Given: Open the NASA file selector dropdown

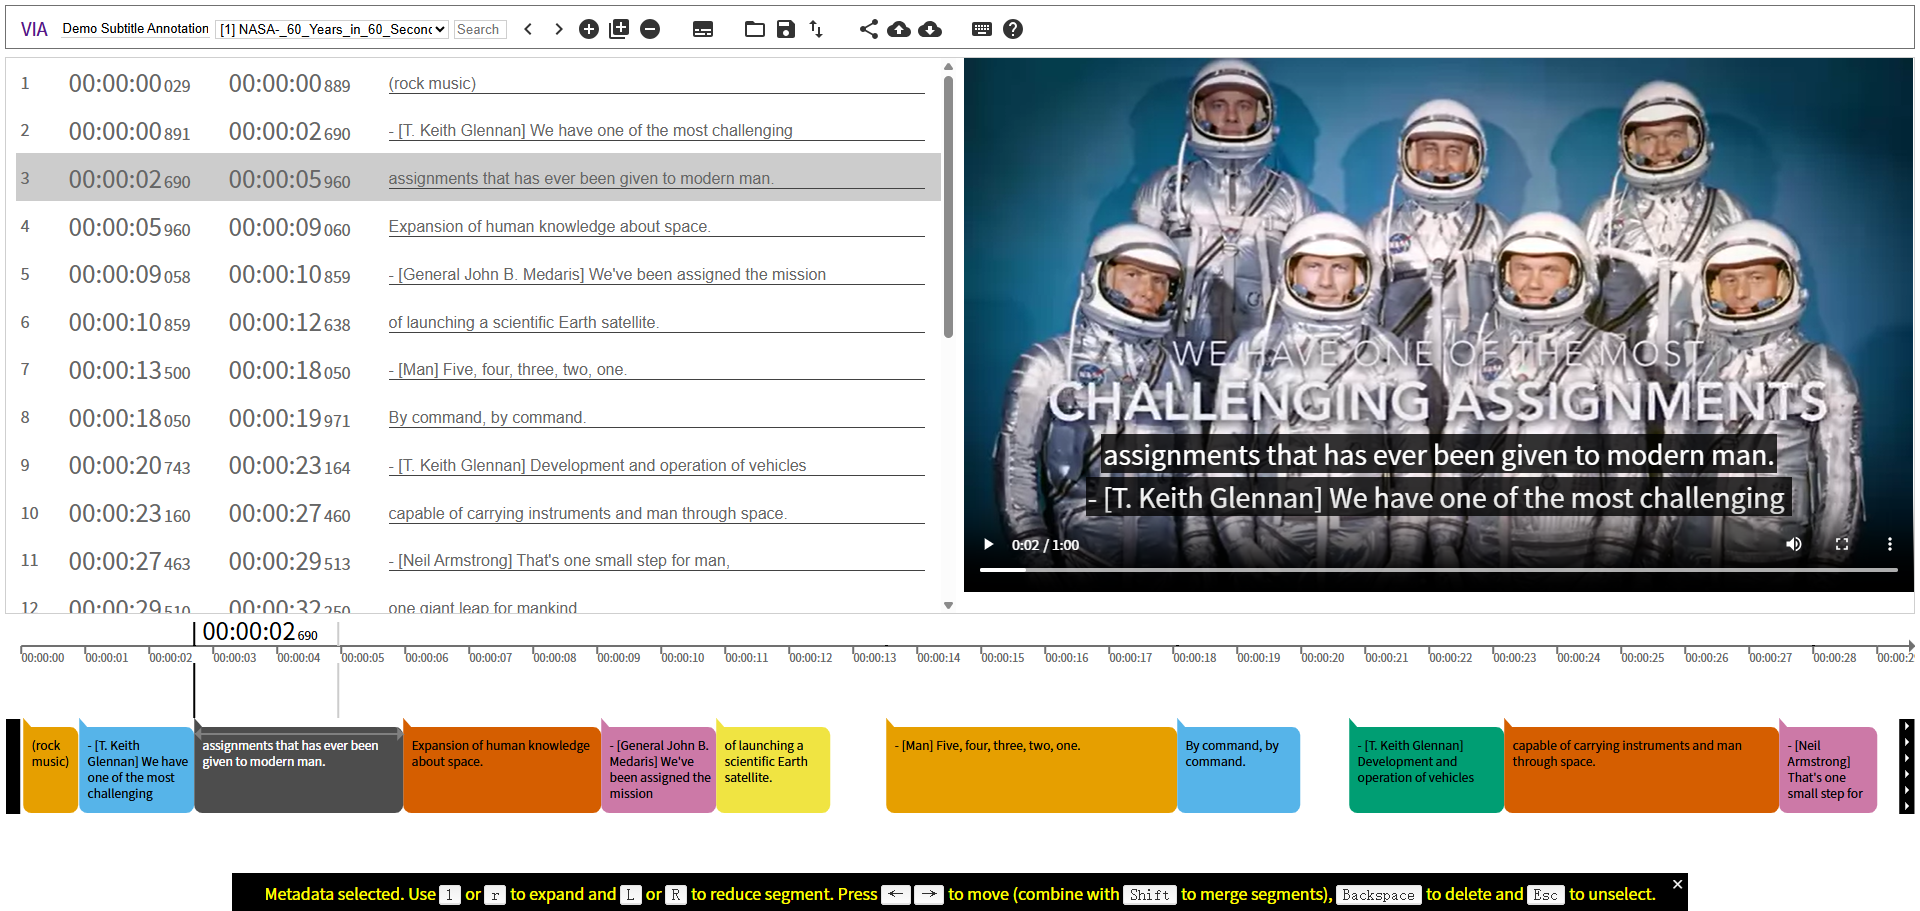Looking at the screenshot, I should (333, 29).
